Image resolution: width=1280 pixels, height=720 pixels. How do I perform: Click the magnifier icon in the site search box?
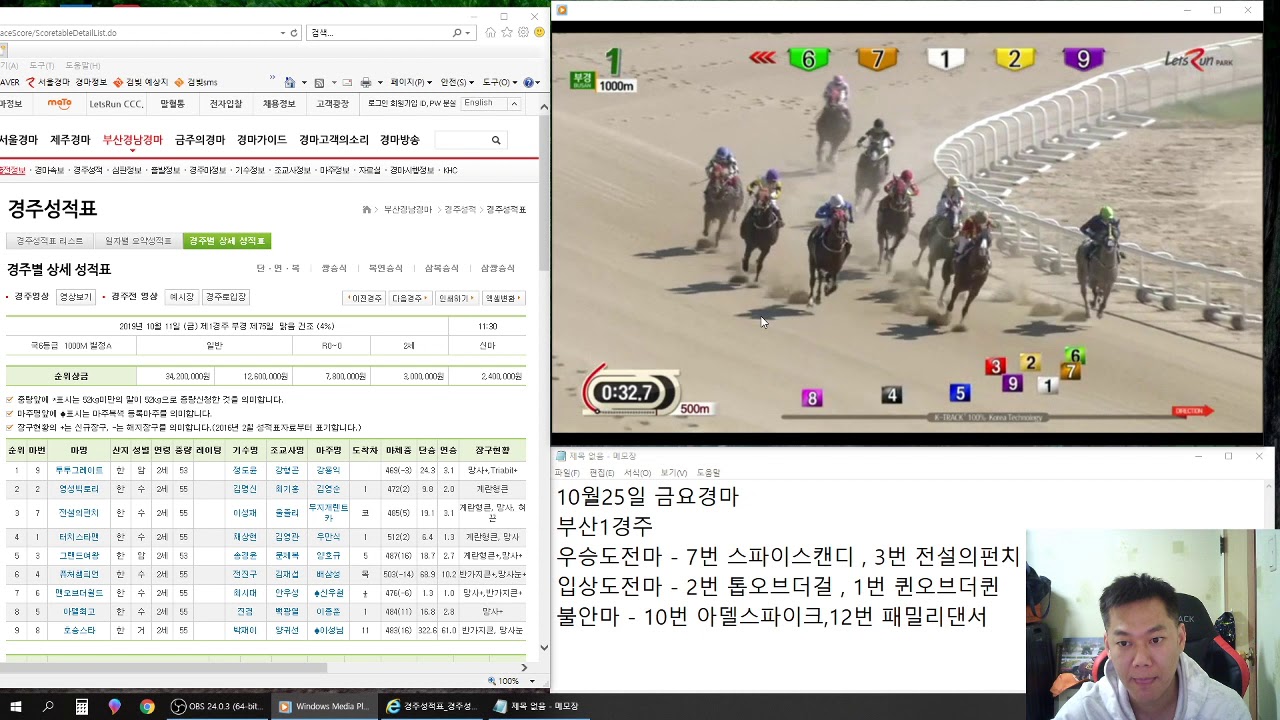click(495, 140)
